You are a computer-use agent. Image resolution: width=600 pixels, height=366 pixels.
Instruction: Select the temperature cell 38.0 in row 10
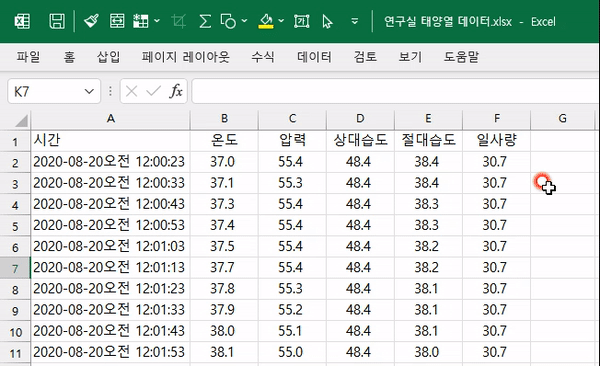(224, 331)
